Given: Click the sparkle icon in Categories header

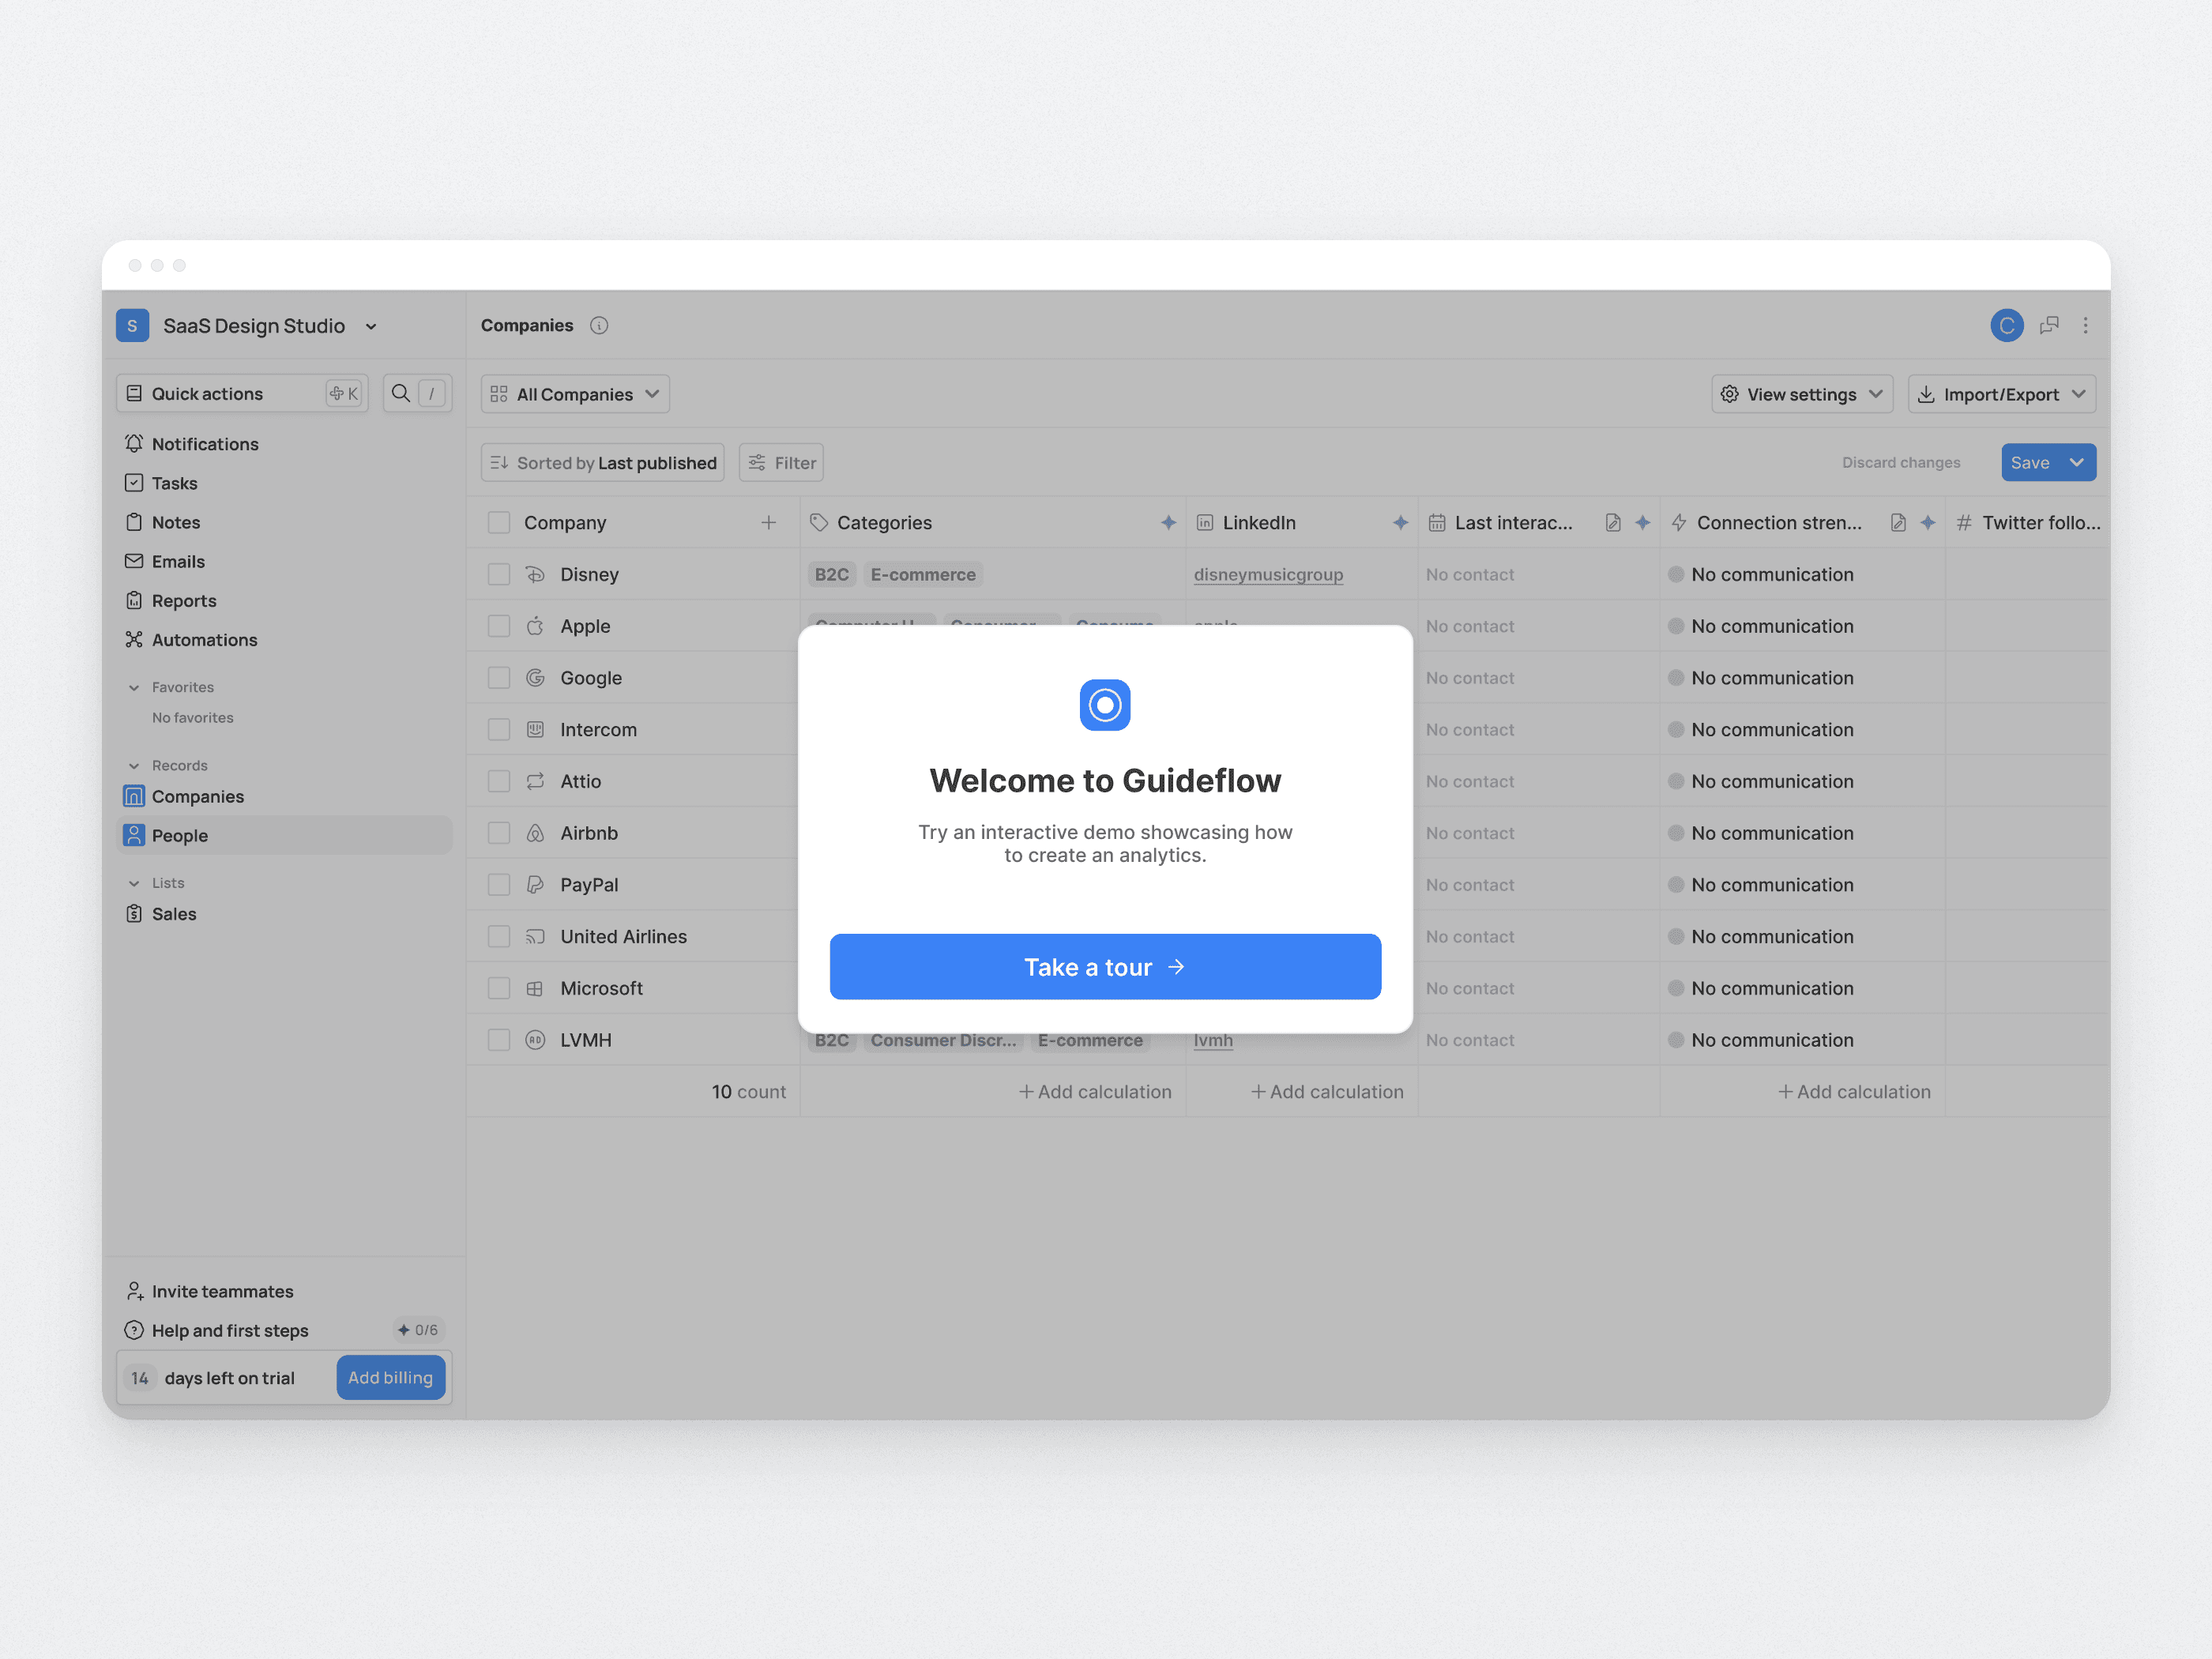Looking at the screenshot, I should 1168,523.
